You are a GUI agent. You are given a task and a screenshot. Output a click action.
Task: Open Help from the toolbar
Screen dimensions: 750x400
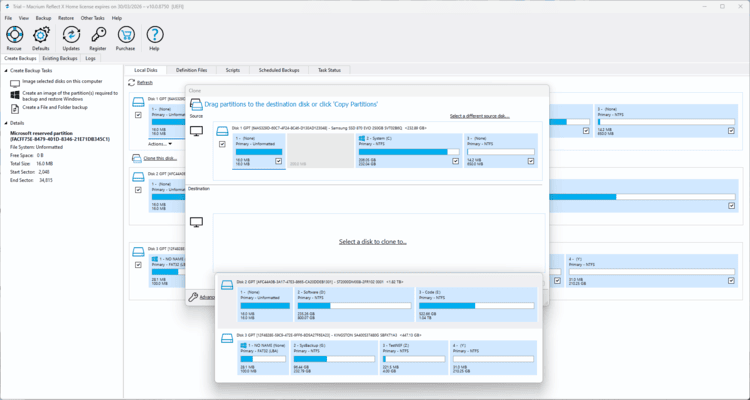pos(154,36)
